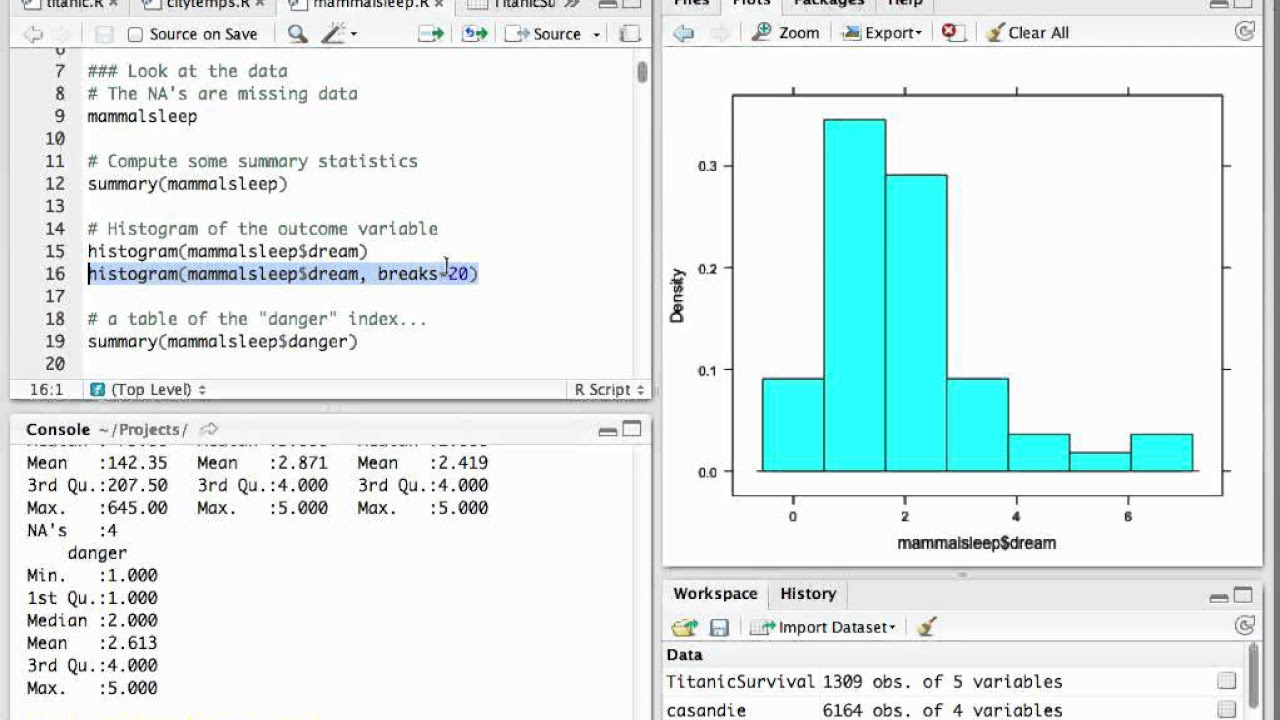Image resolution: width=1280 pixels, height=720 pixels.
Task: Refresh the workspace list
Action: [1245, 626]
